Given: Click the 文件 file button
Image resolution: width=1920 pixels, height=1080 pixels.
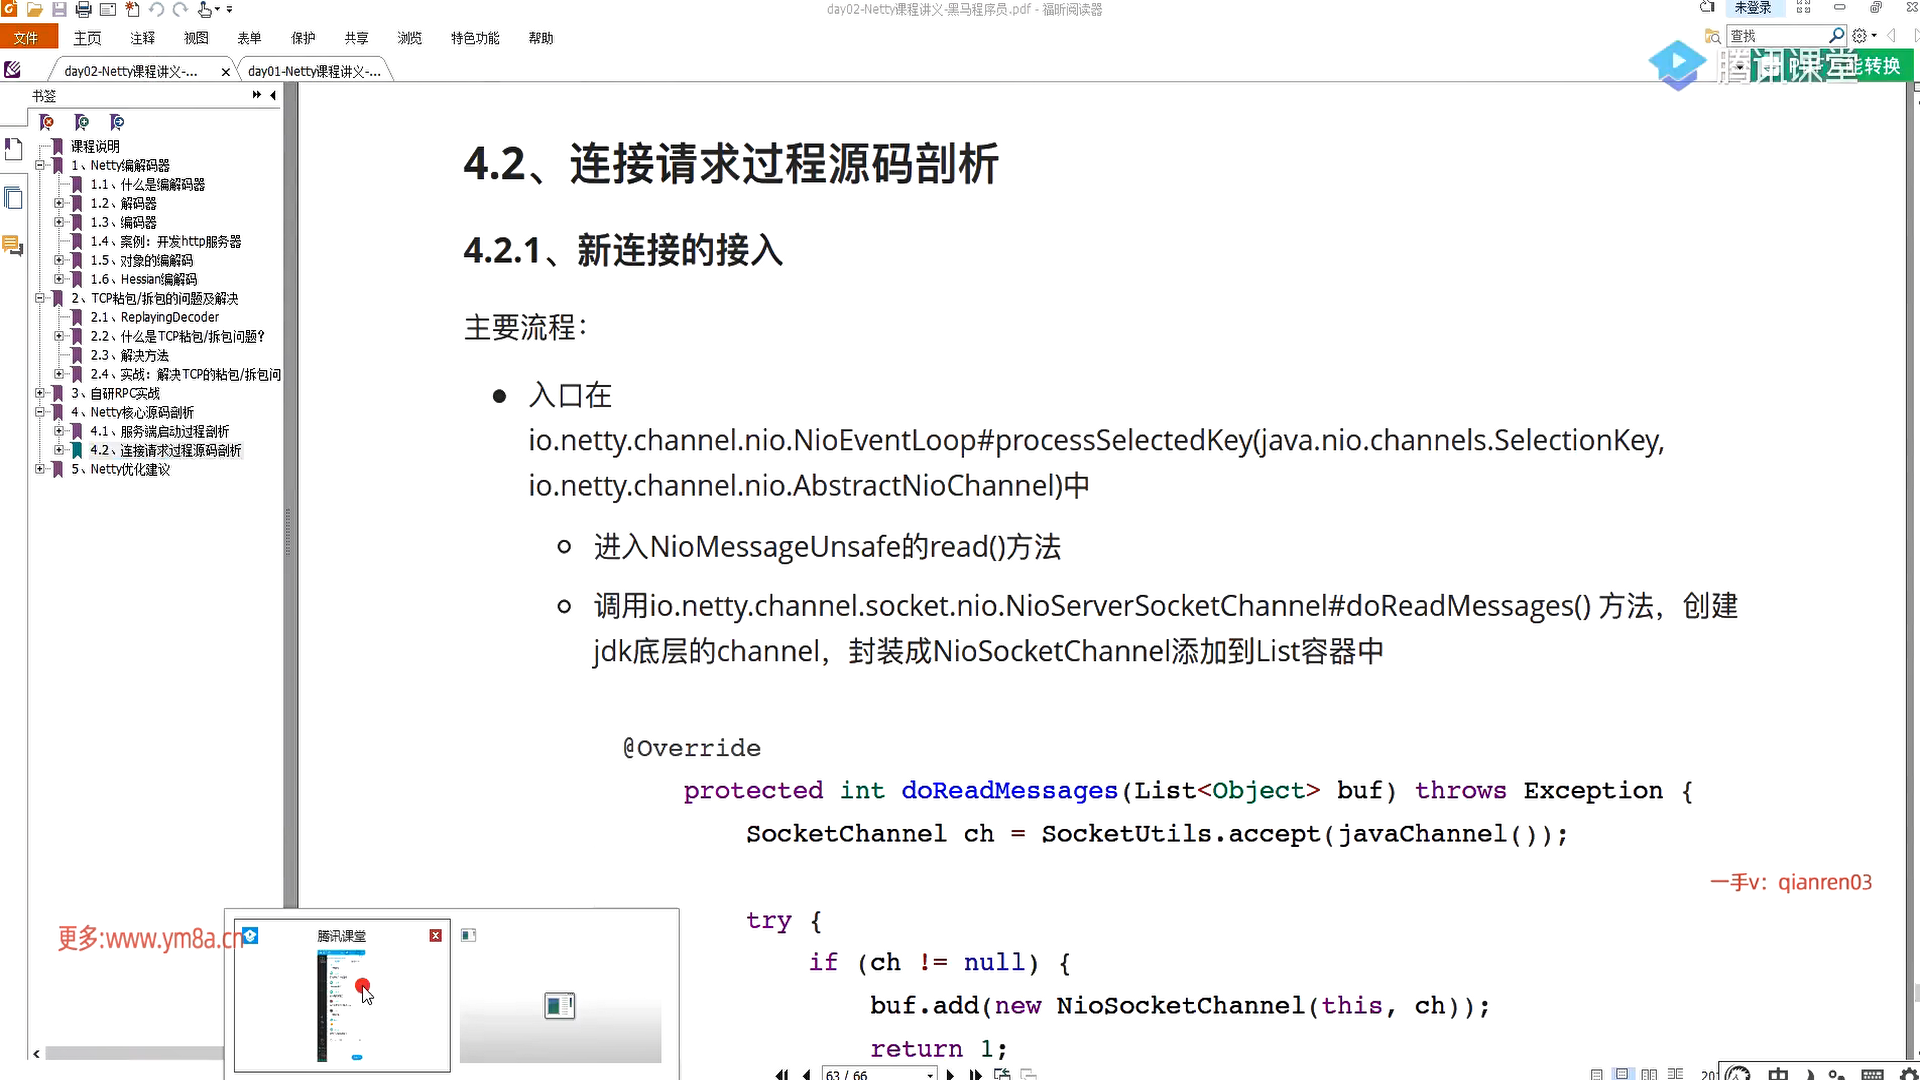Looking at the screenshot, I should [27, 38].
